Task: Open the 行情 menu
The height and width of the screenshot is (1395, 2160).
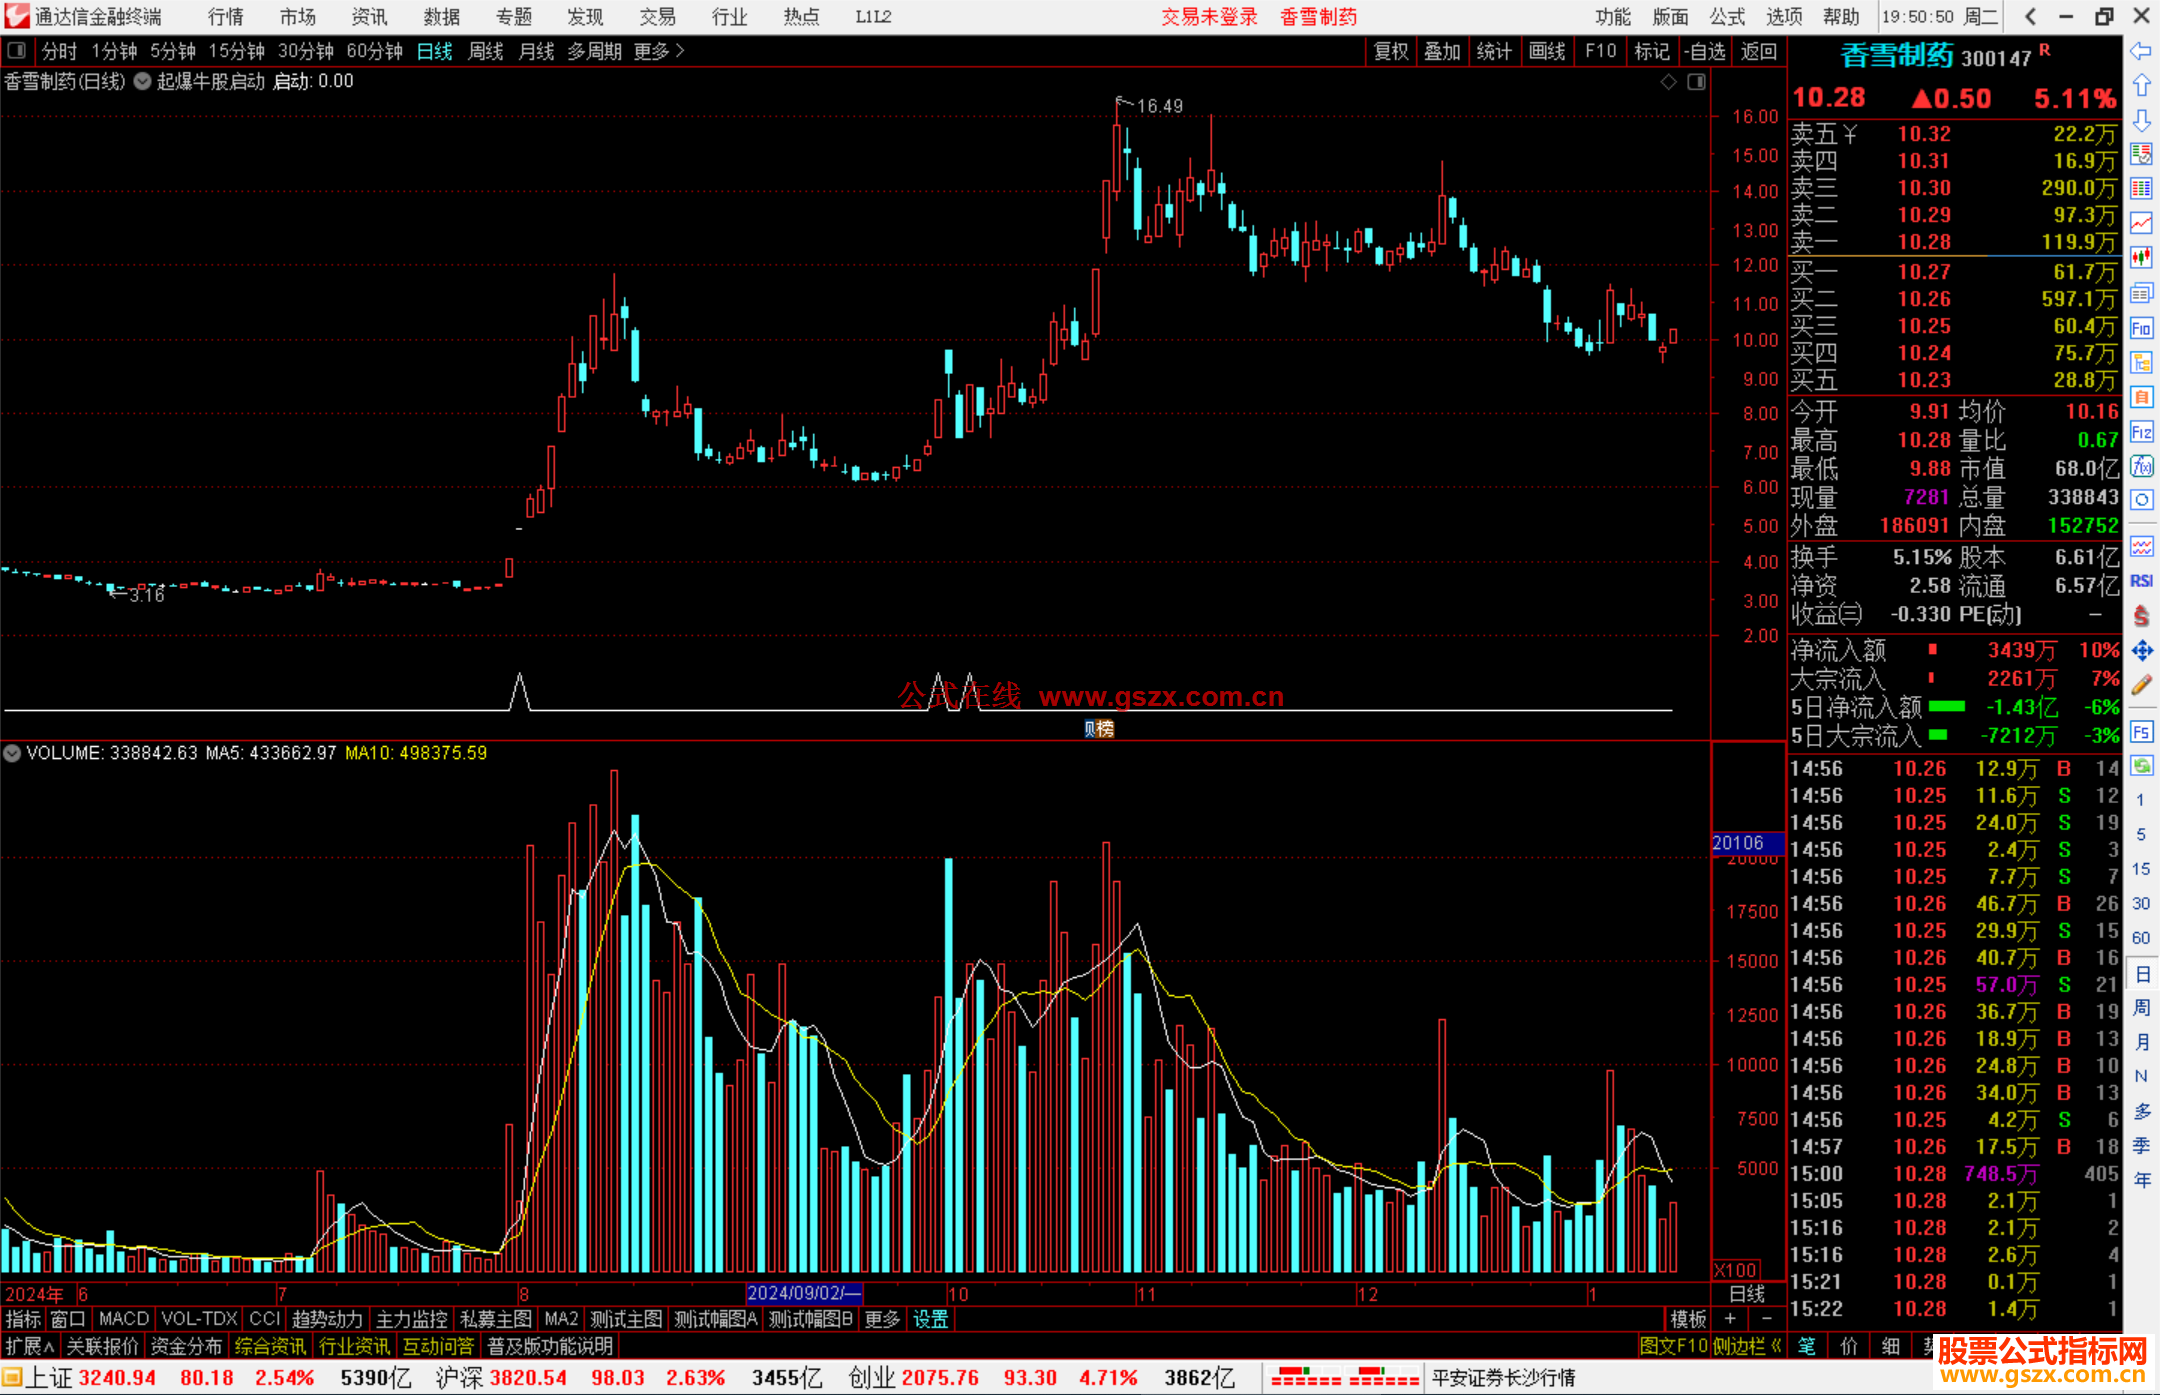Action: click(226, 17)
